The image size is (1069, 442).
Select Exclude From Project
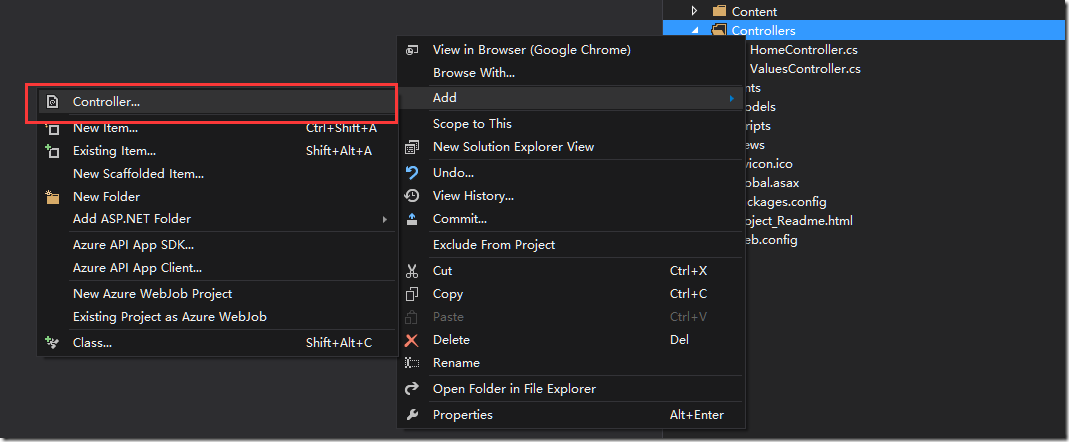pos(494,245)
